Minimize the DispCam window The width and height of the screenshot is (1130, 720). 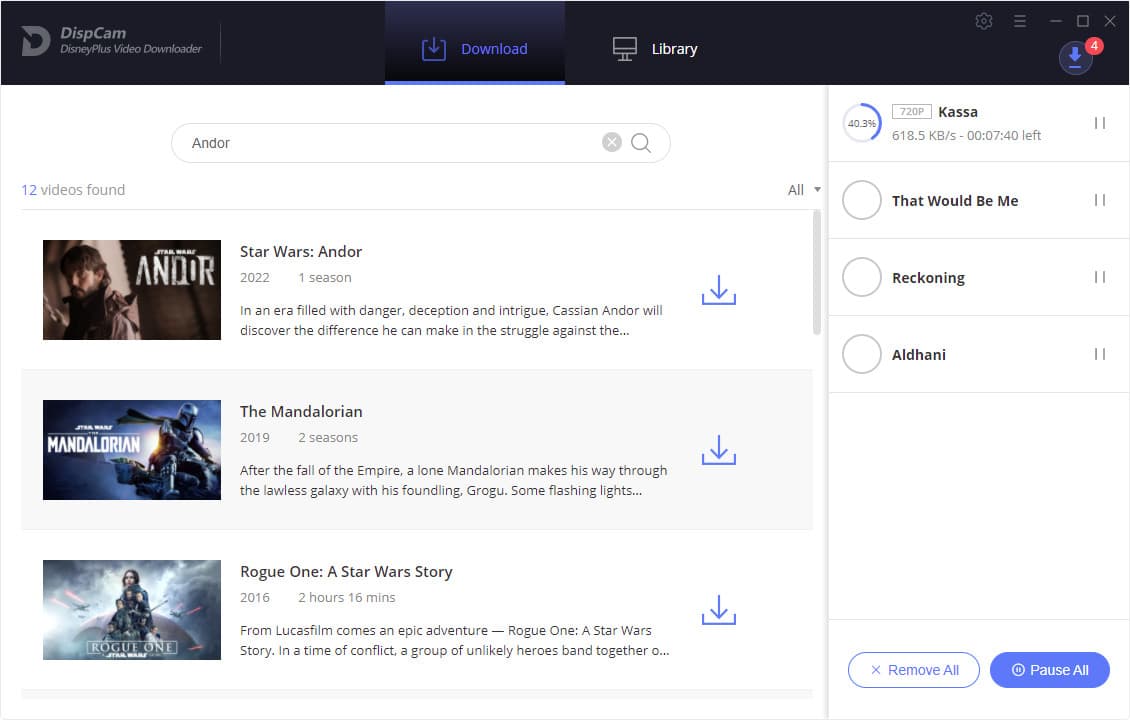(x=1056, y=21)
